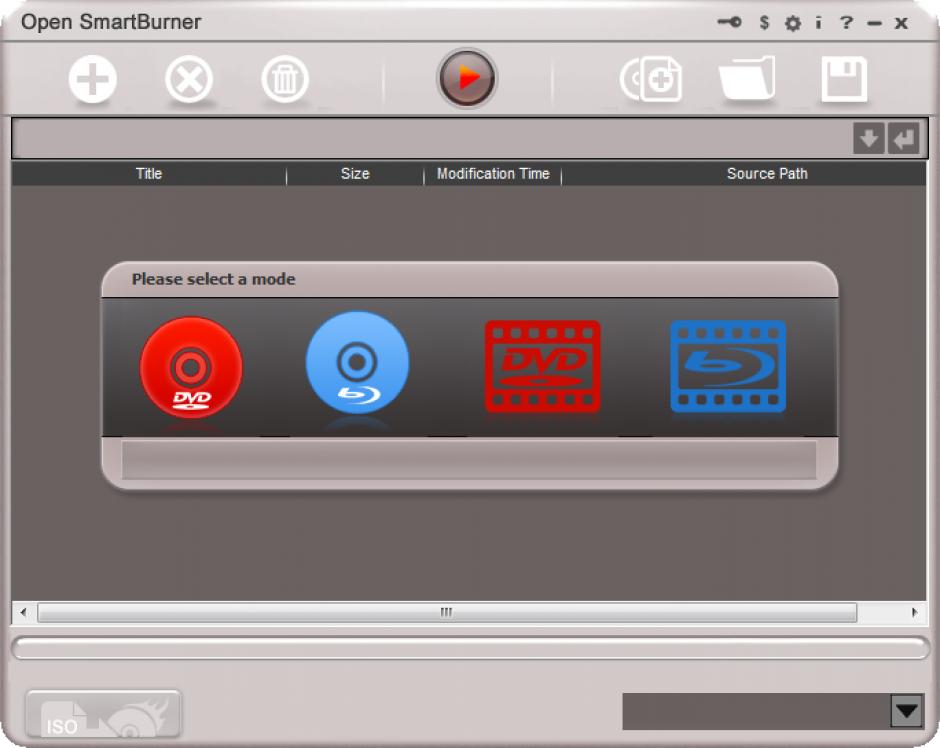Click the info 'i' icon

(818, 23)
